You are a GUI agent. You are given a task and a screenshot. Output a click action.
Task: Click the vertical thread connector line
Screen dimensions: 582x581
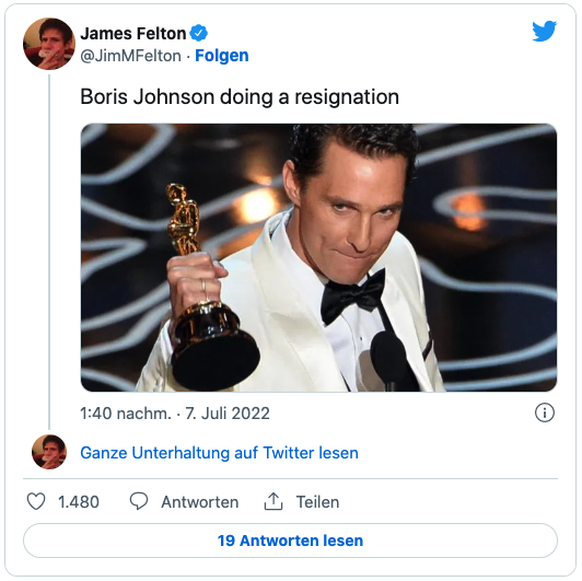(x=49, y=252)
